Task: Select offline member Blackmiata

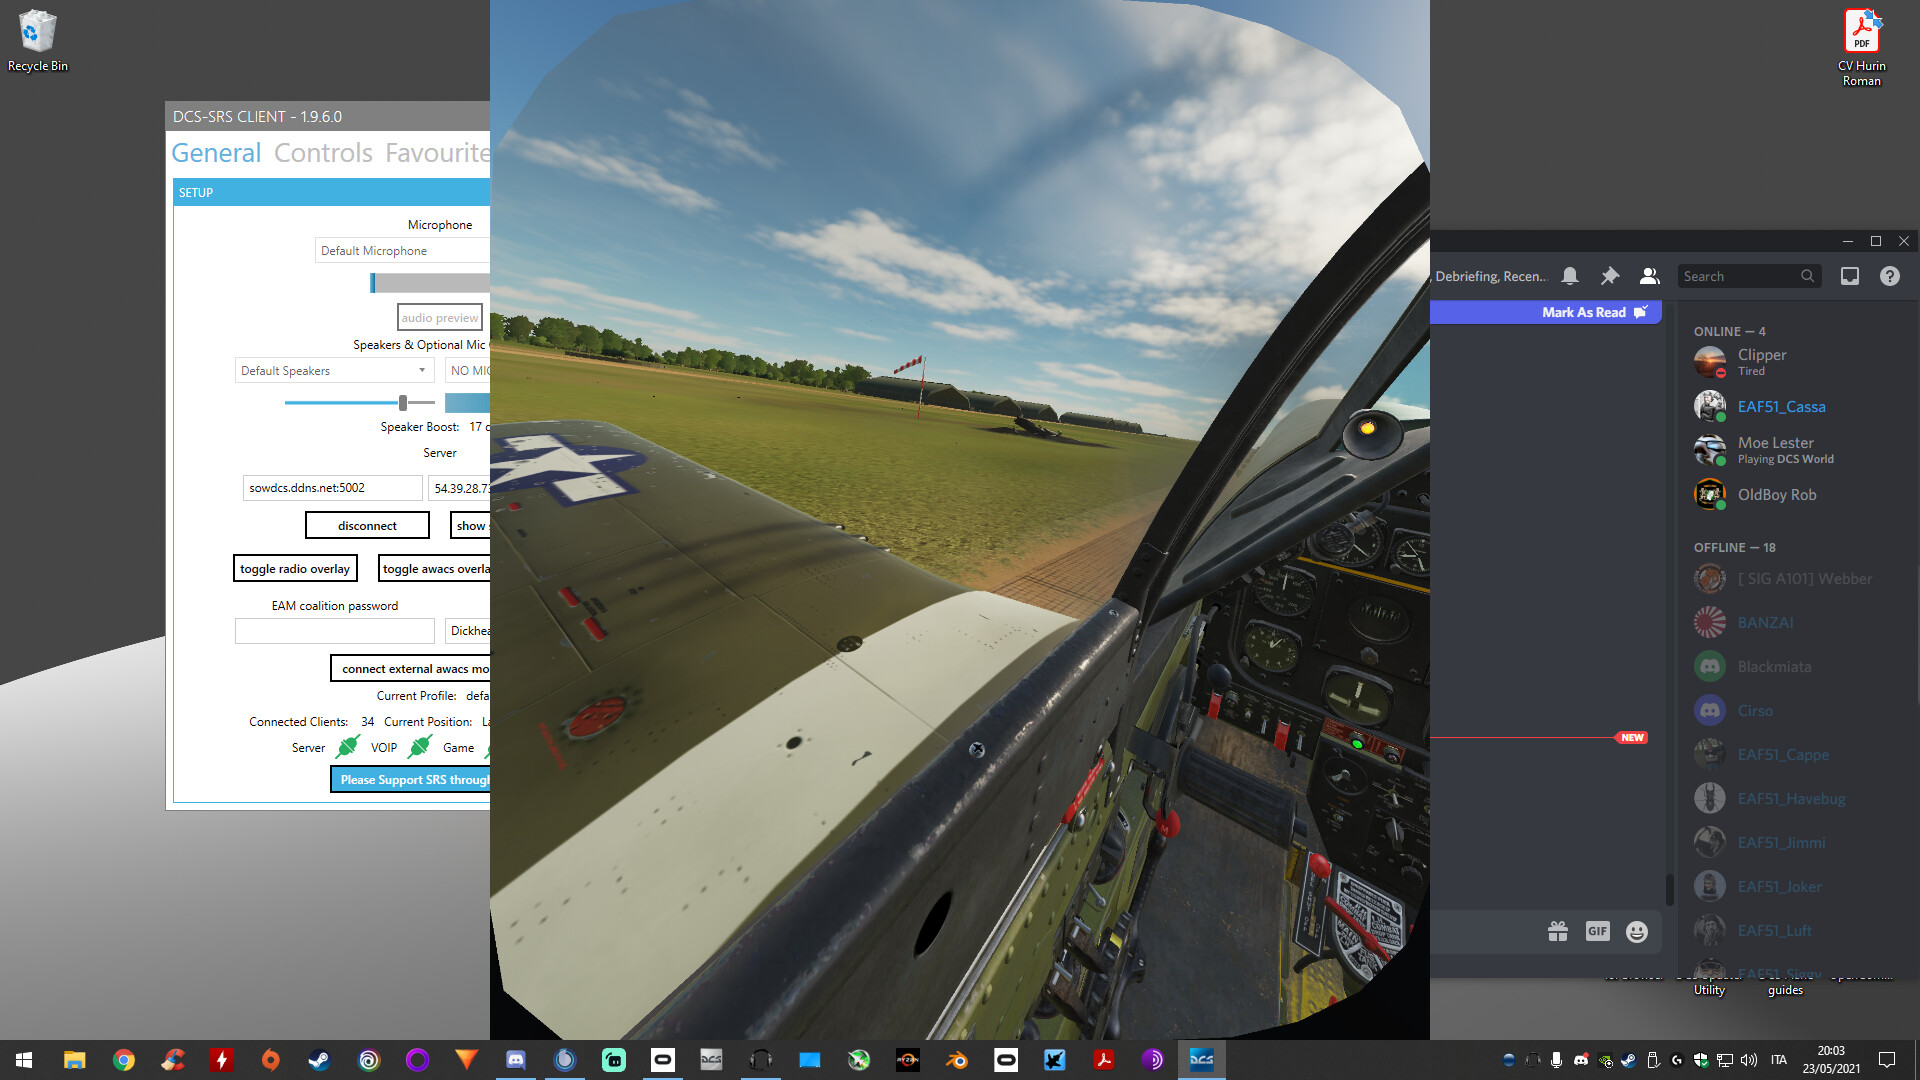Action: coord(1796,666)
